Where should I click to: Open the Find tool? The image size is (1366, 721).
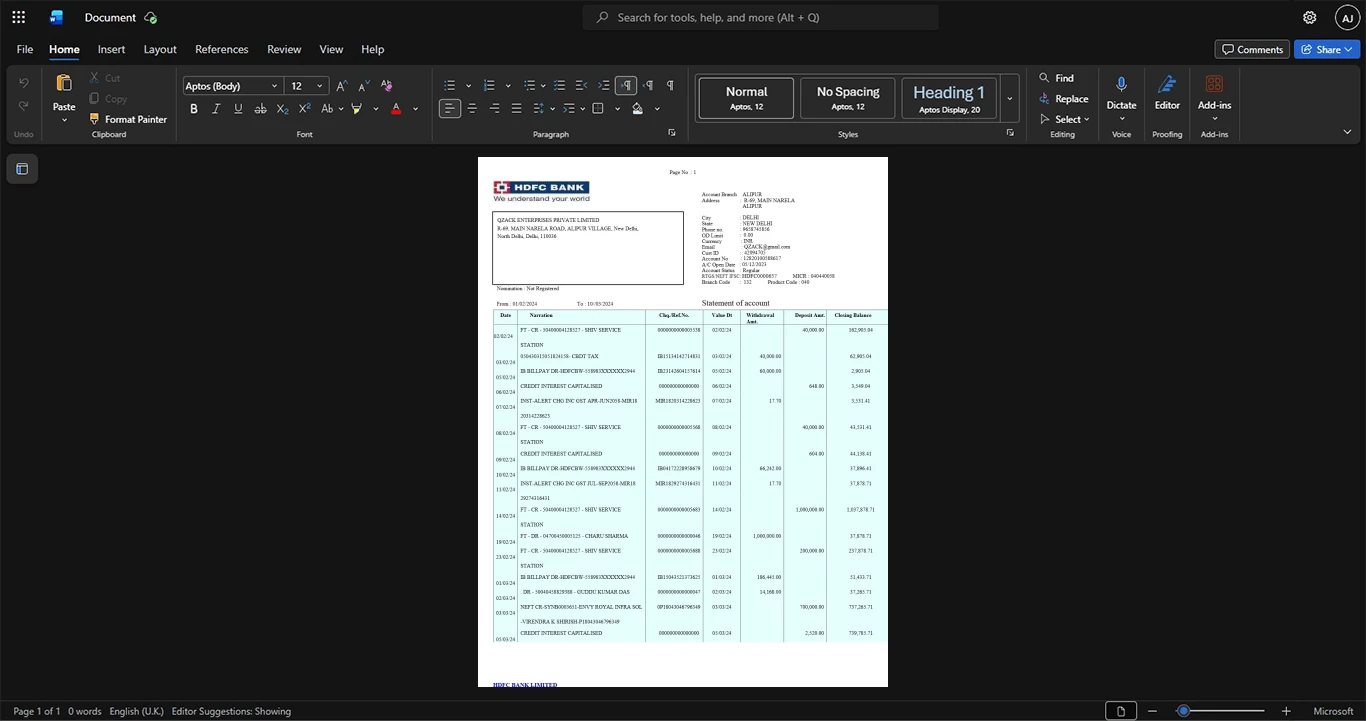pyautogui.click(x=1056, y=77)
